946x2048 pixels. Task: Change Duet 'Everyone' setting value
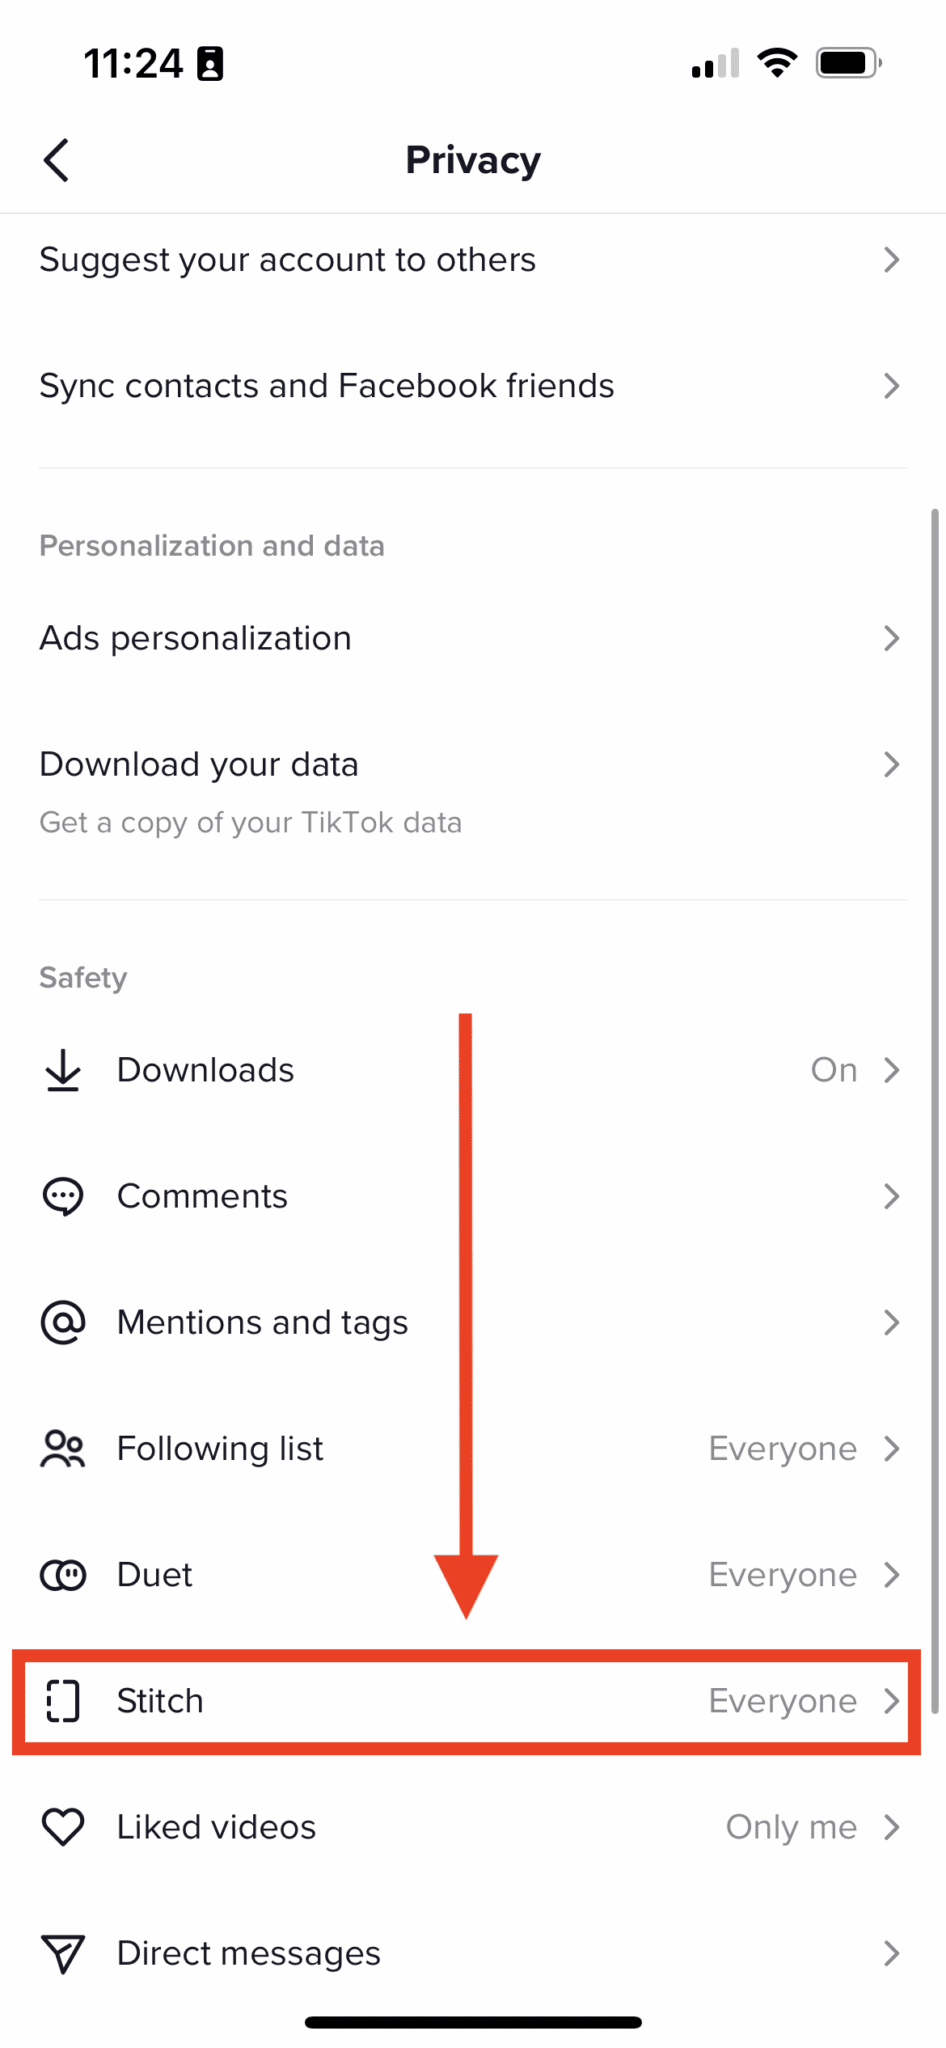click(782, 1575)
